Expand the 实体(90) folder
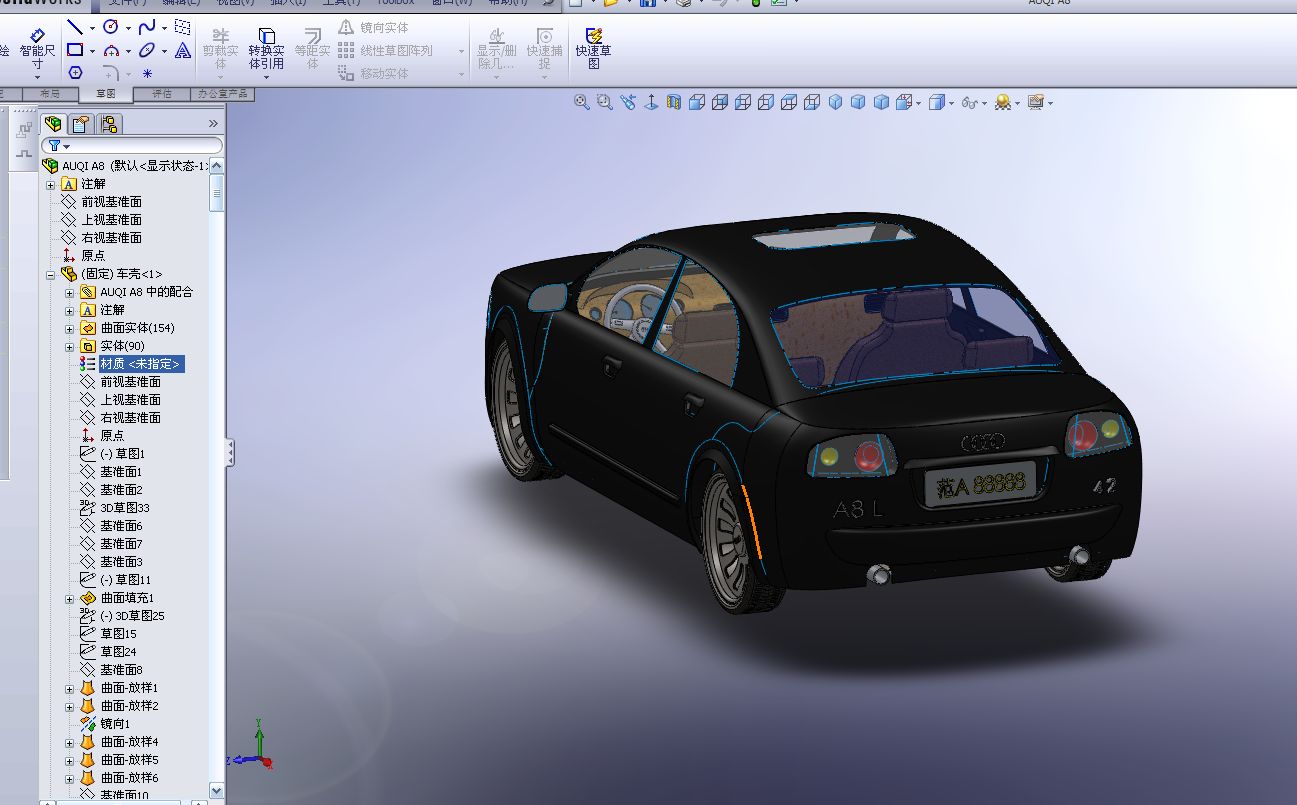The width and height of the screenshot is (1297, 805). 70,346
